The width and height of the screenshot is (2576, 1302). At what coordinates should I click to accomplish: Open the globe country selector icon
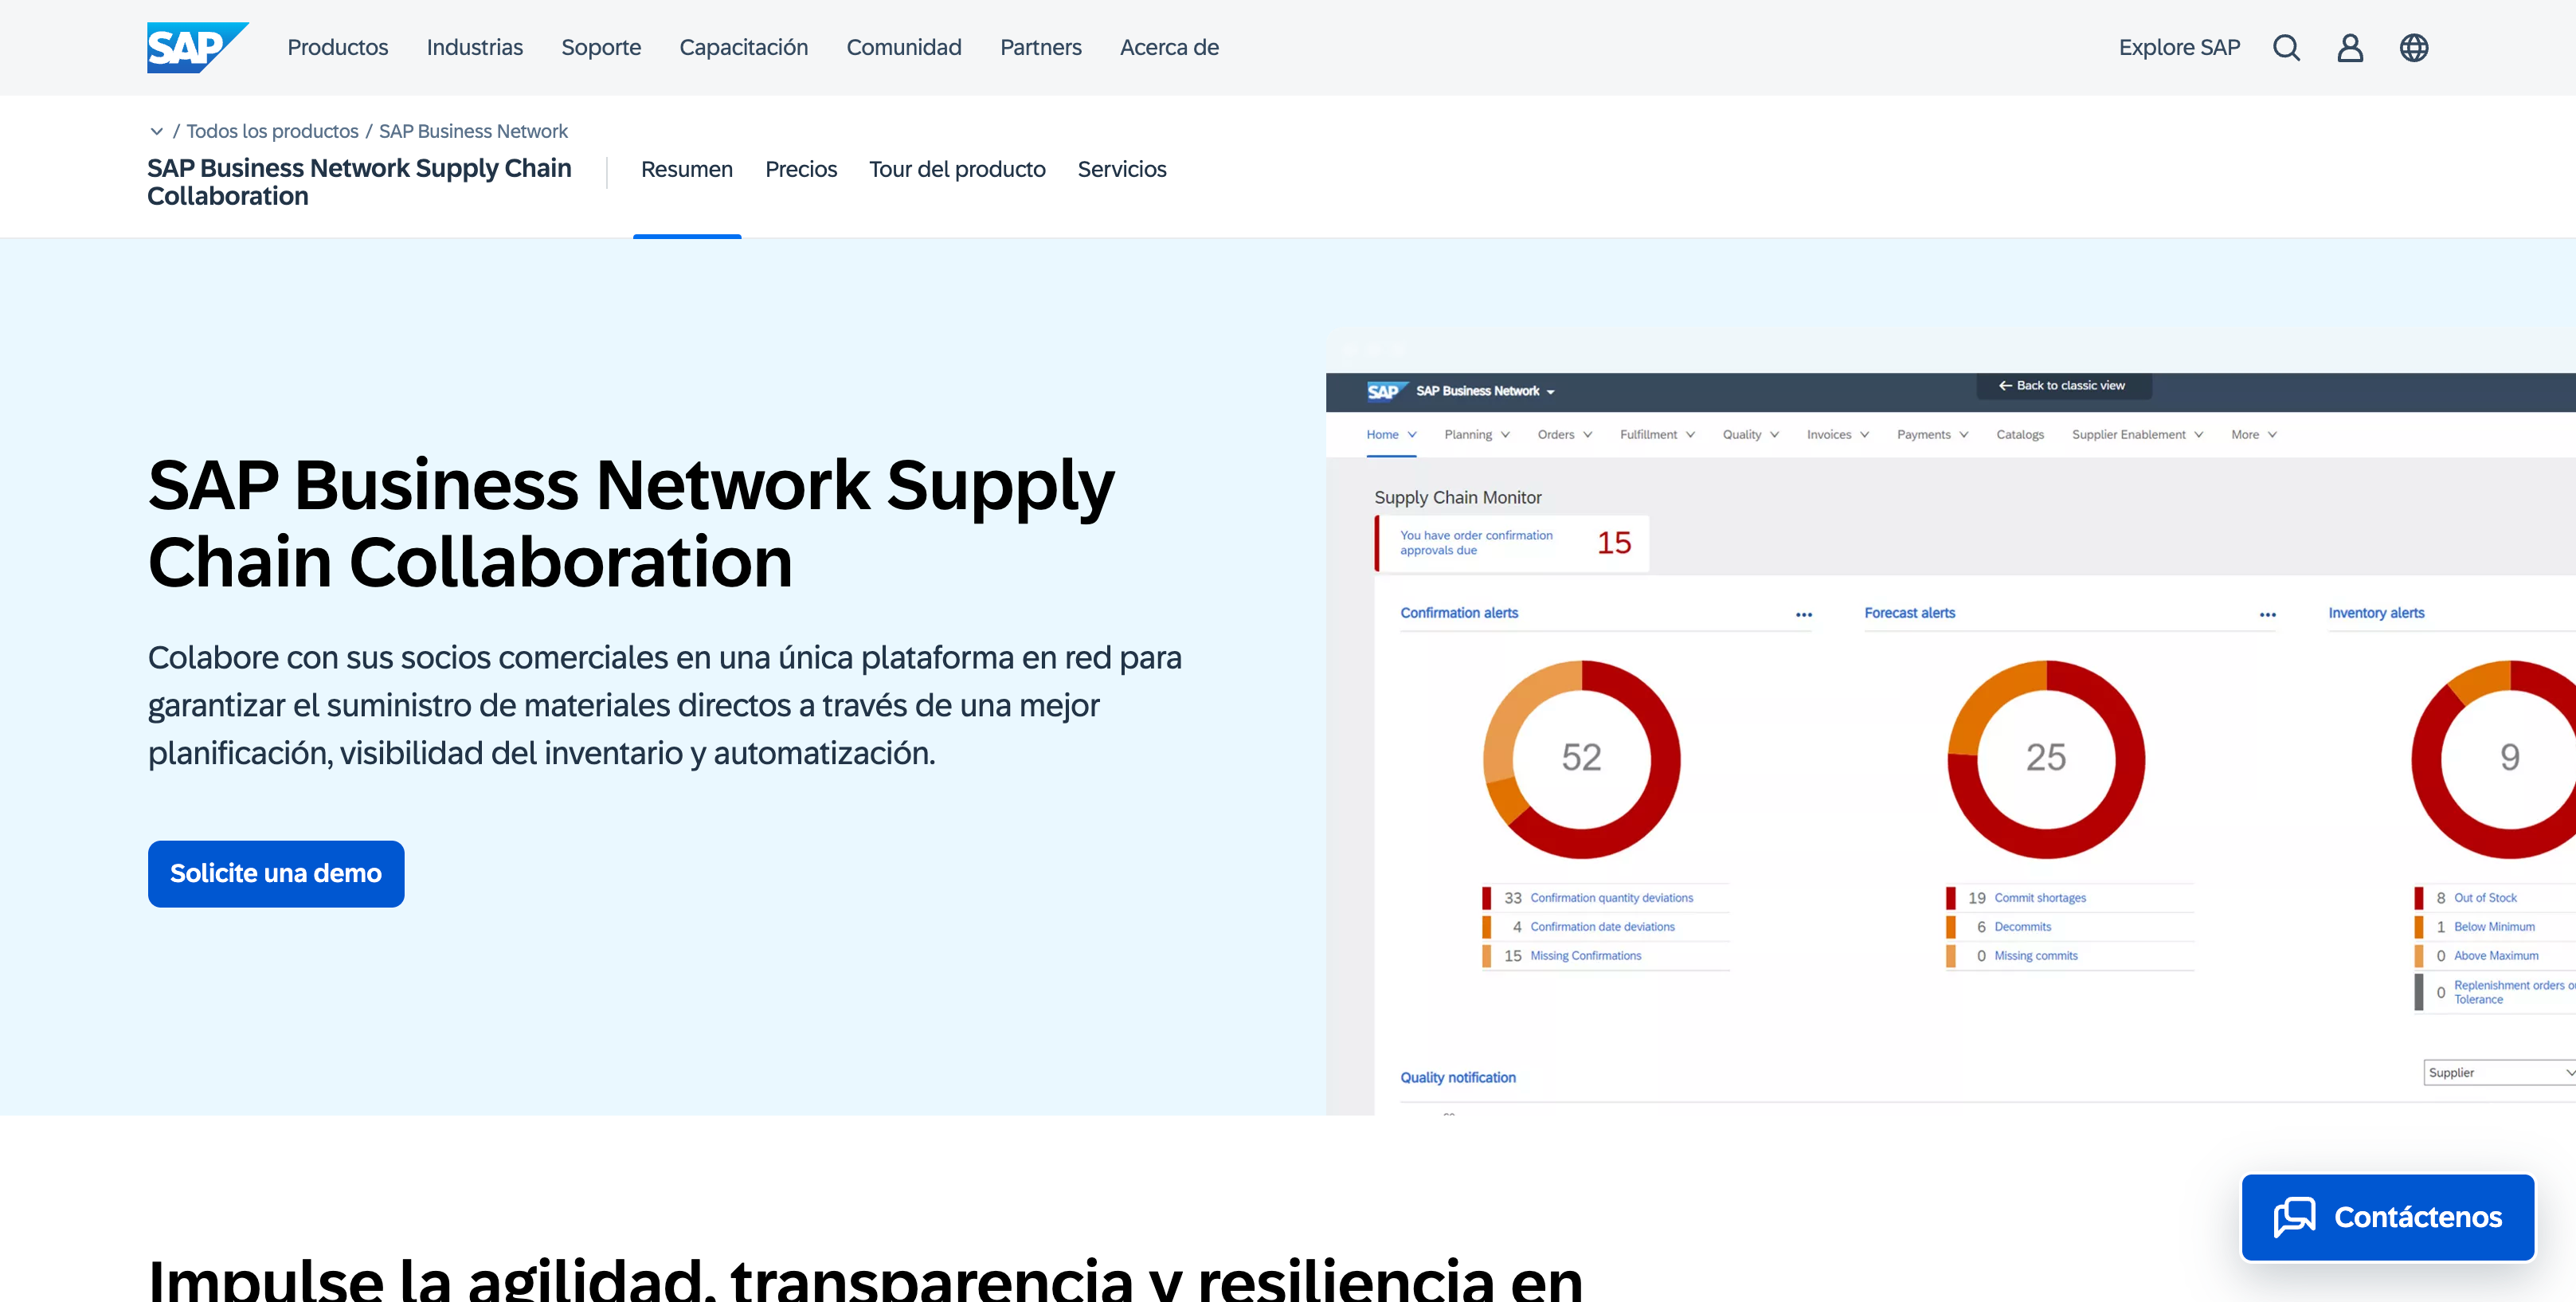(x=2414, y=47)
